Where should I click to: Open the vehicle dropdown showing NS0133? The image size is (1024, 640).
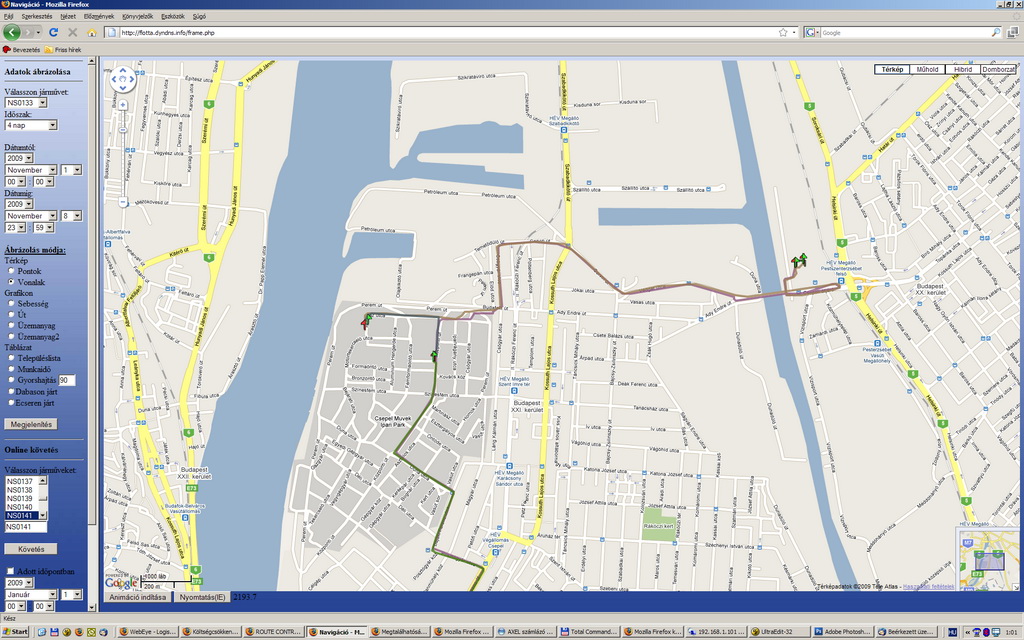pos(26,102)
